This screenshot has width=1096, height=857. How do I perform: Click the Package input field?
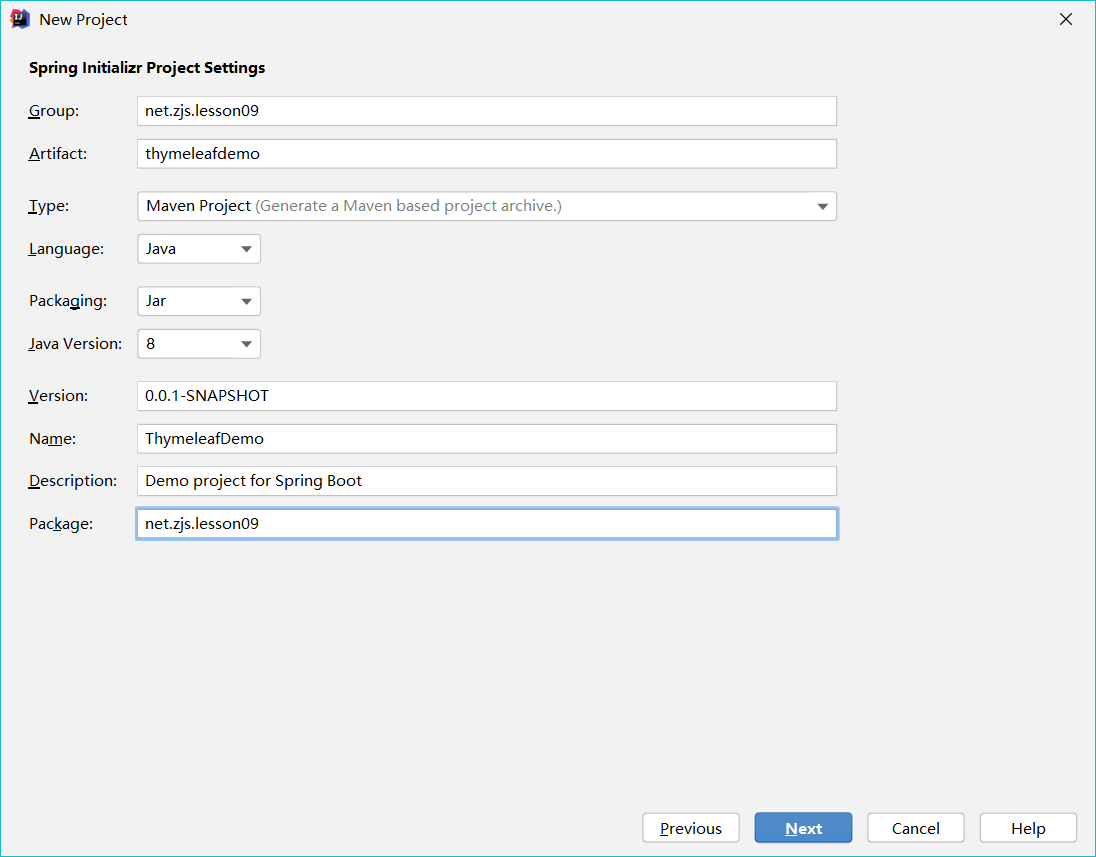point(486,524)
